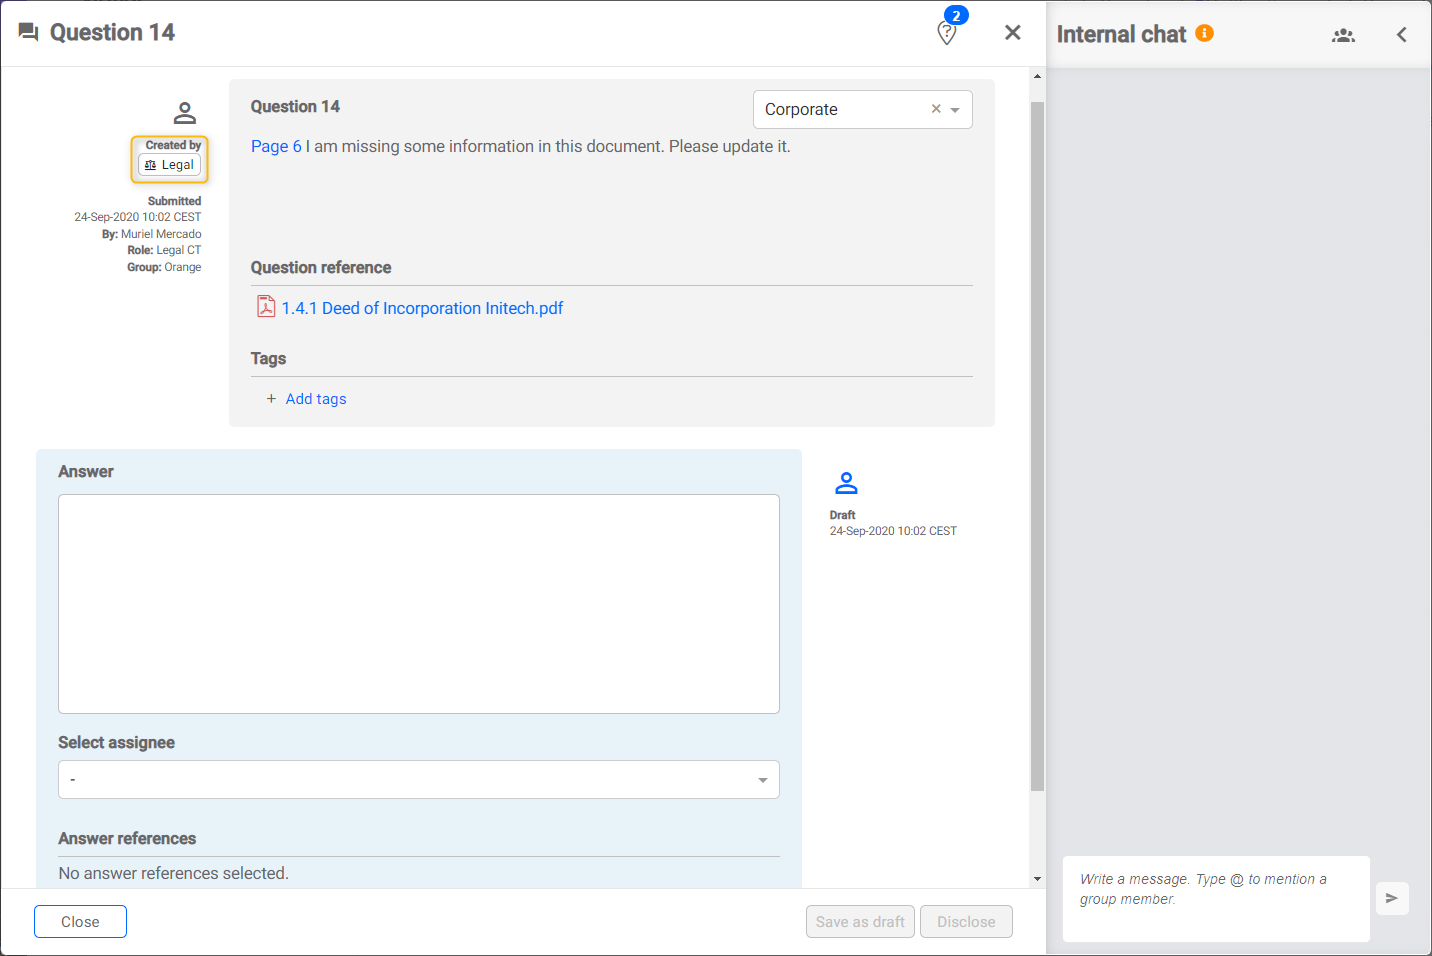This screenshot has width=1432, height=956.
Task: Click the help icon with badge 2
Action: click(947, 33)
